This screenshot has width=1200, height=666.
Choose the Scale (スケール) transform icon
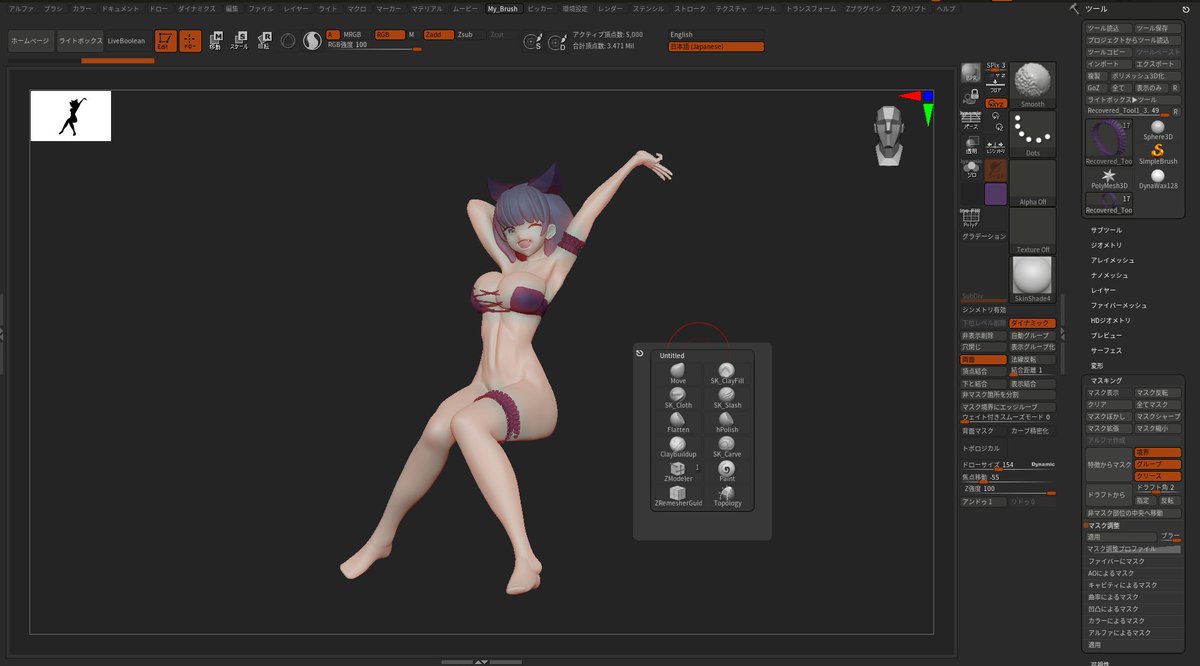[x=240, y=41]
